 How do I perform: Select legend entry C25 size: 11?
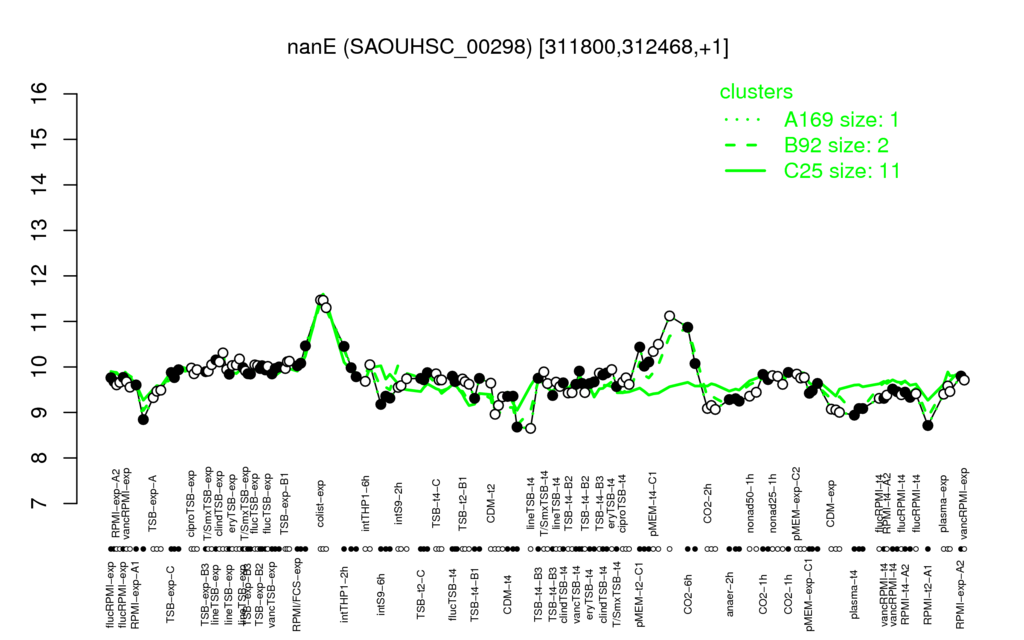coord(842,171)
